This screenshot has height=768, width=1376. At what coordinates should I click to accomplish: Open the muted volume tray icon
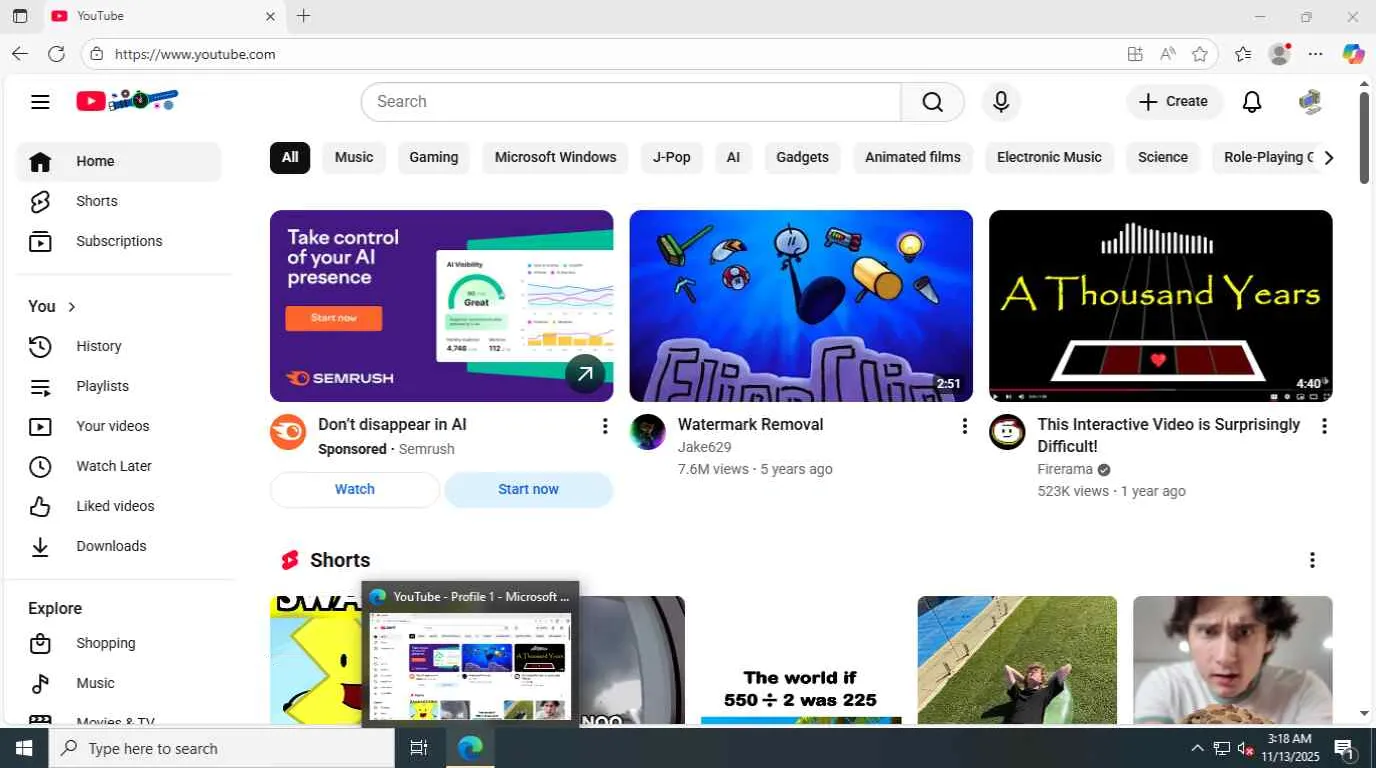(1246, 748)
